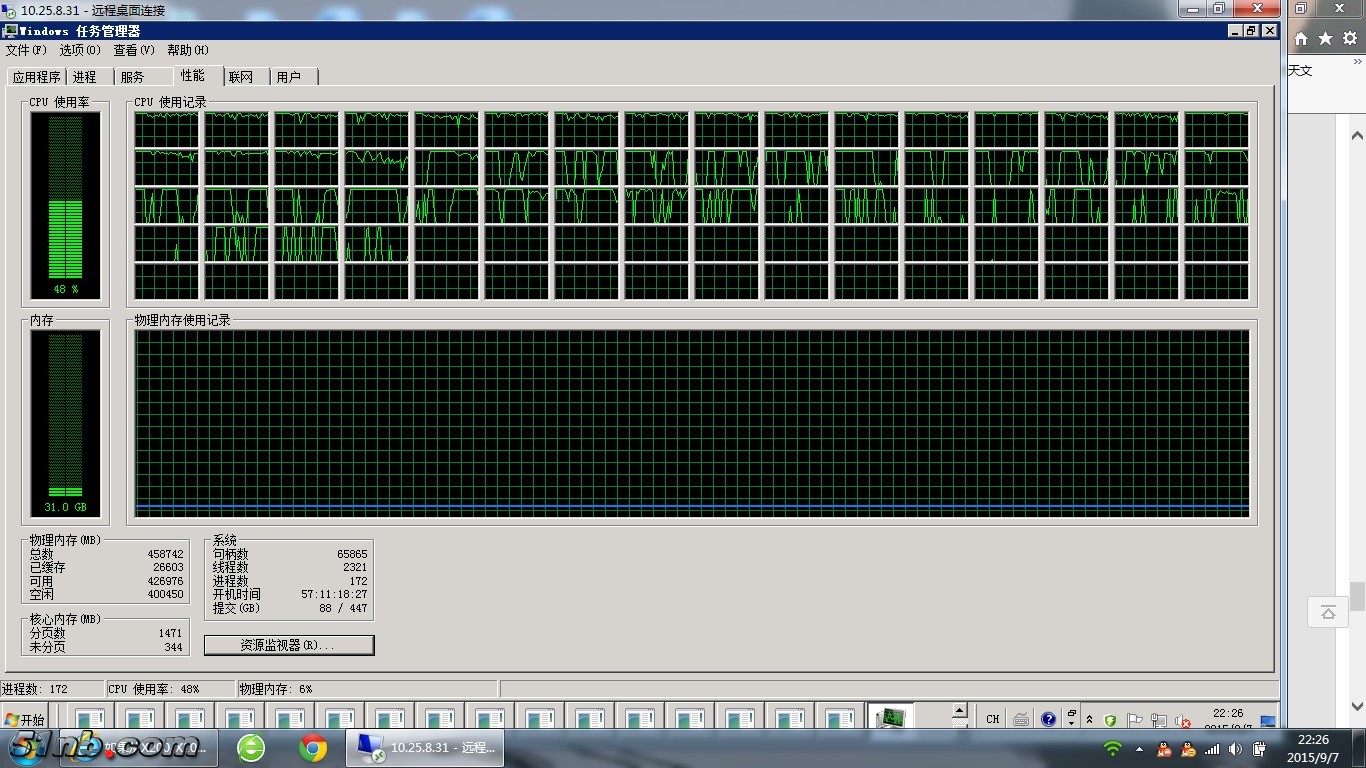Click the 资源监视器(R)... button
This screenshot has height=768, width=1366.
(x=289, y=646)
